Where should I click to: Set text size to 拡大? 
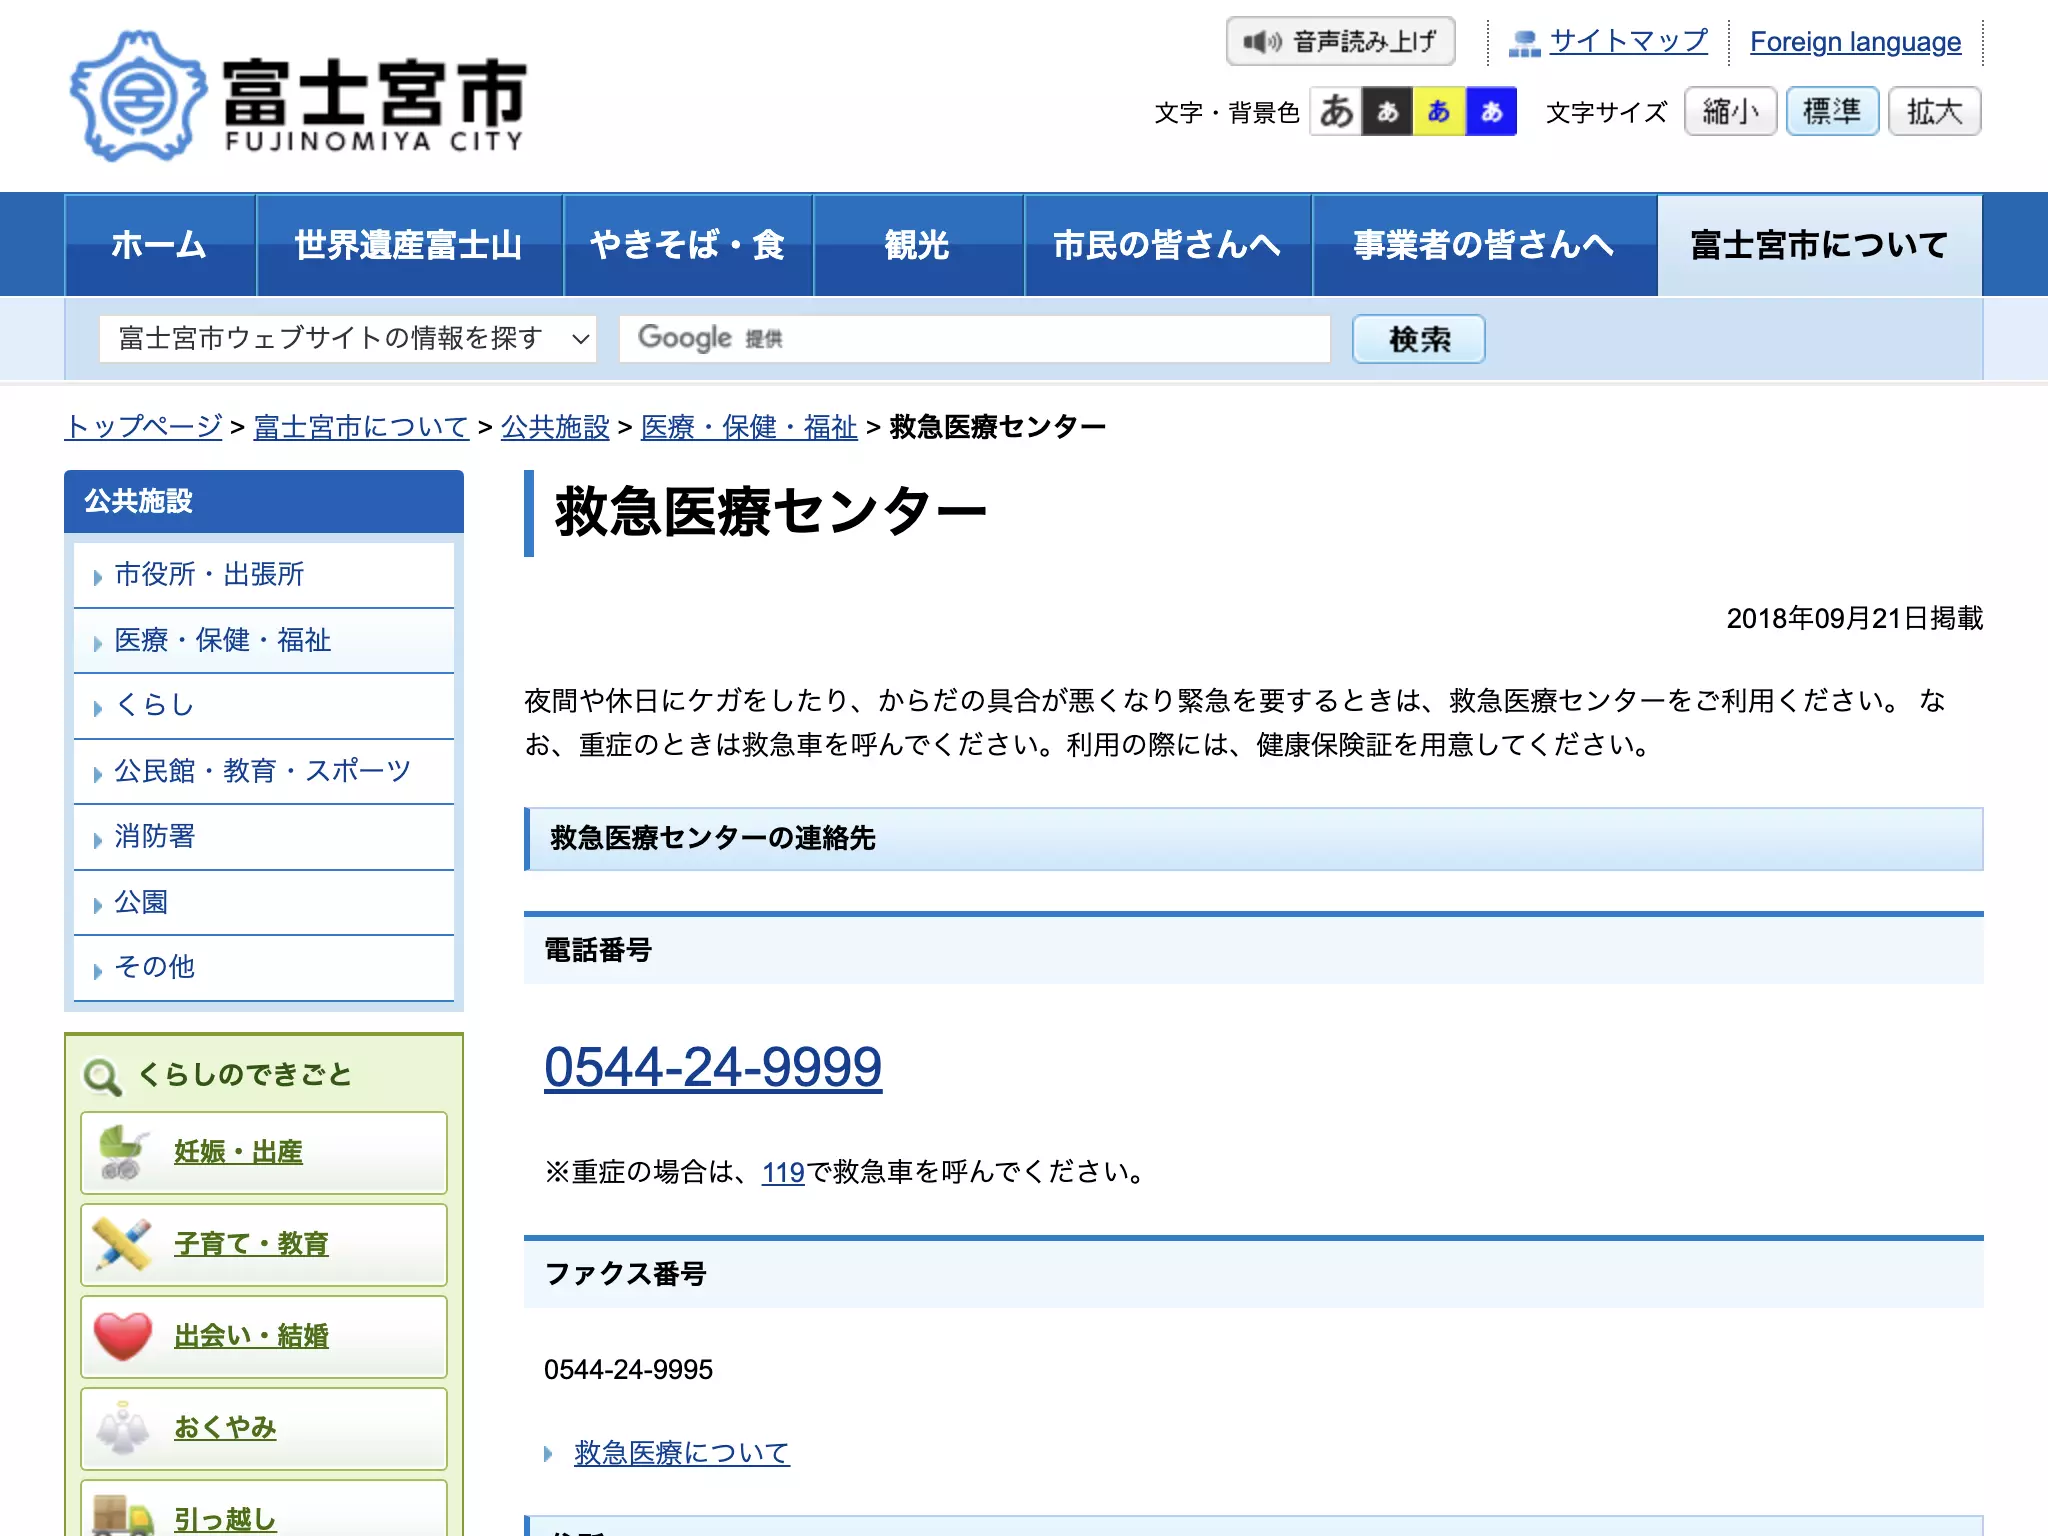(1934, 111)
